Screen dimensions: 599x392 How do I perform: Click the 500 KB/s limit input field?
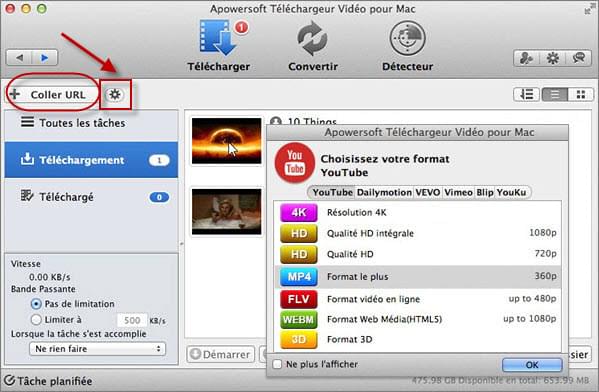[x=132, y=320]
